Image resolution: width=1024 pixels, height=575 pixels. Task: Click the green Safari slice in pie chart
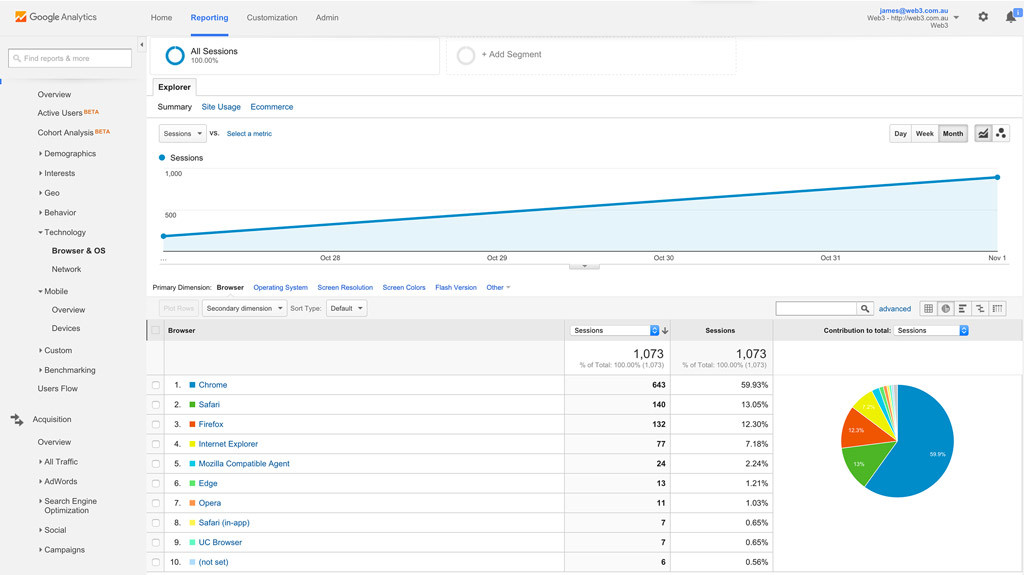click(868, 463)
